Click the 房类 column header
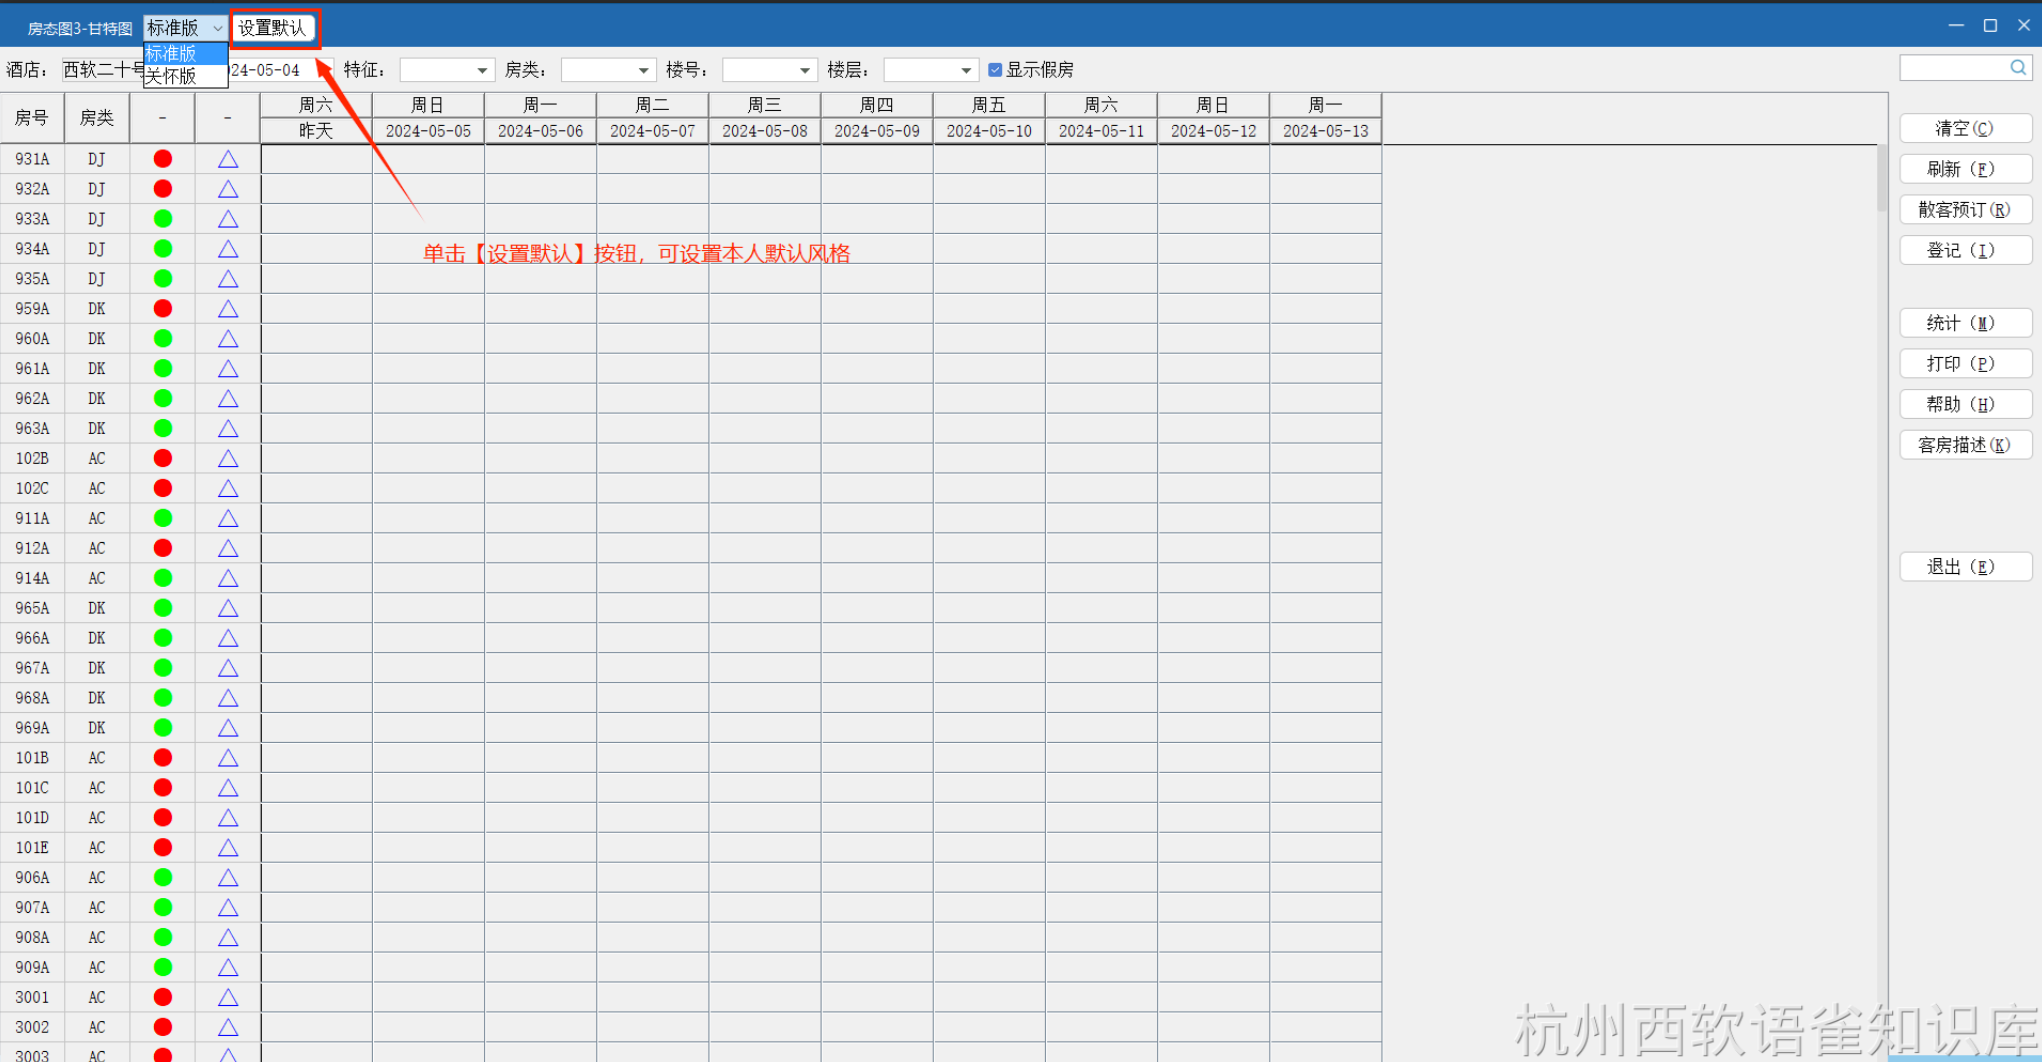 click(97, 118)
